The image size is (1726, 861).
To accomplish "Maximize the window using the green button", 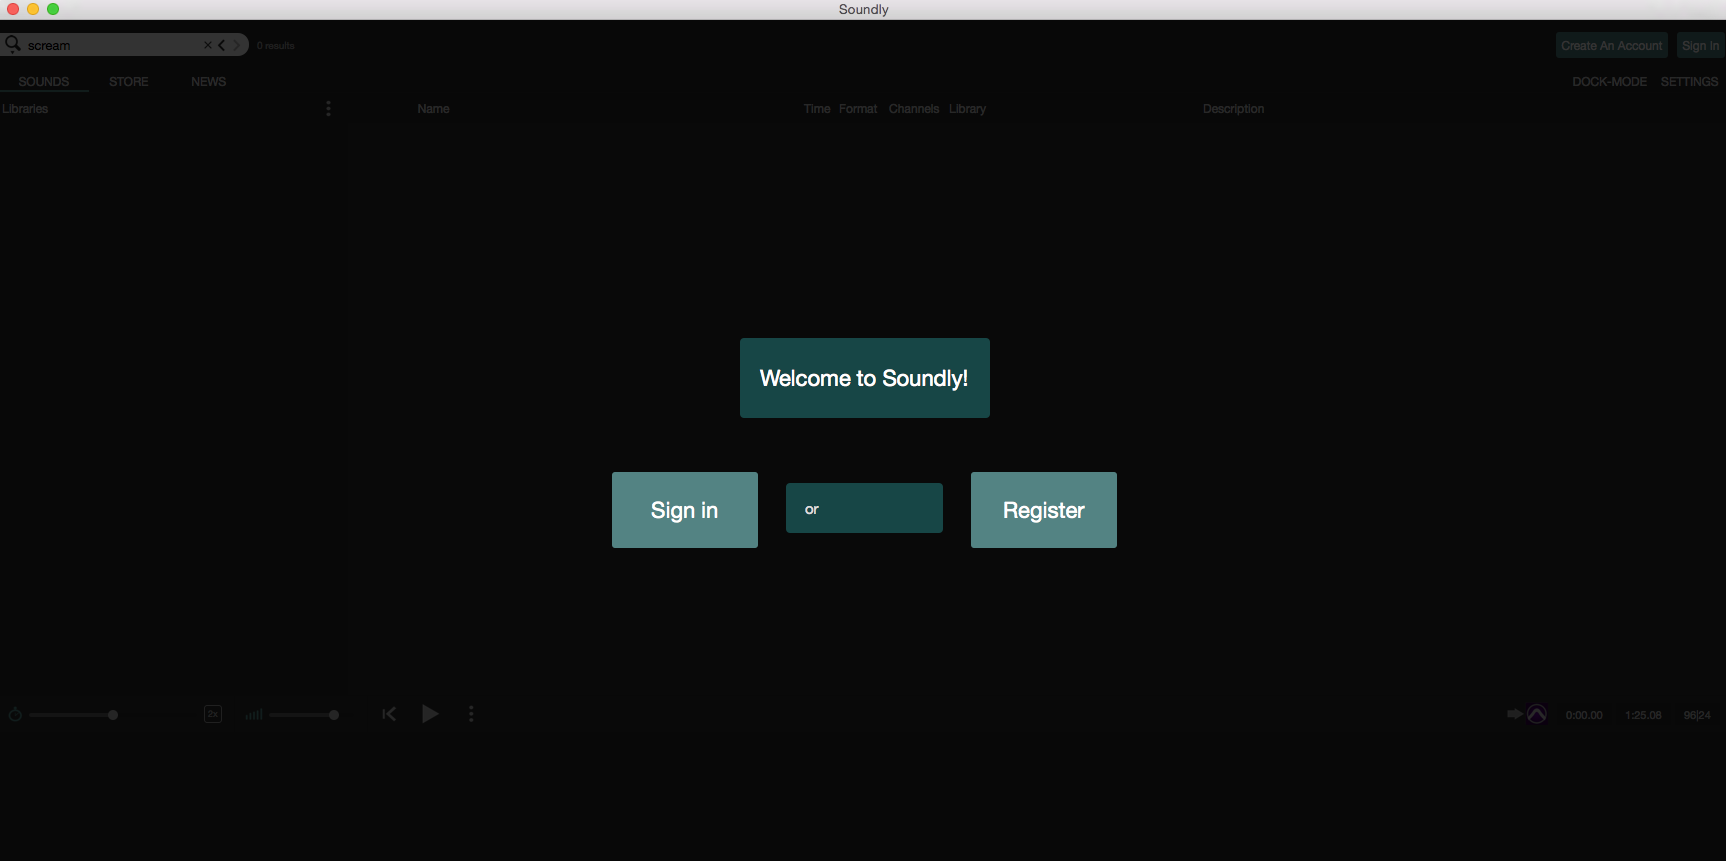I will coord(53,9).
